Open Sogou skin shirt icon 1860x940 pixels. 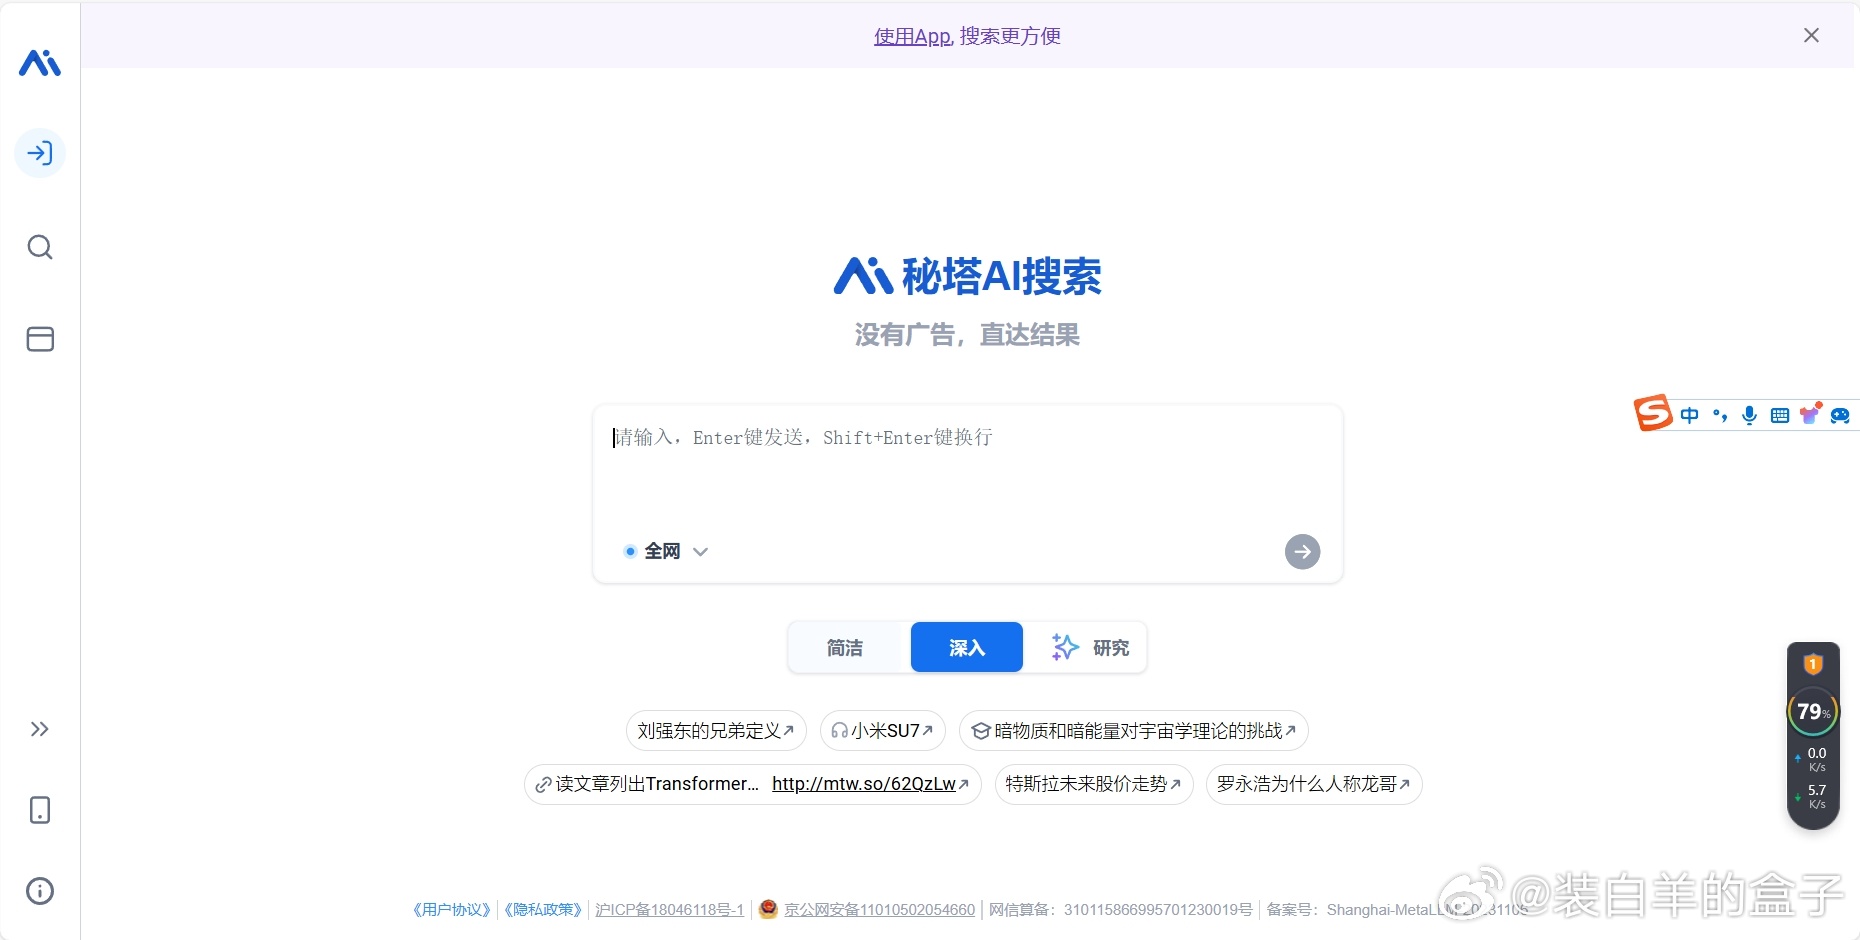(x=1810, y=414)
